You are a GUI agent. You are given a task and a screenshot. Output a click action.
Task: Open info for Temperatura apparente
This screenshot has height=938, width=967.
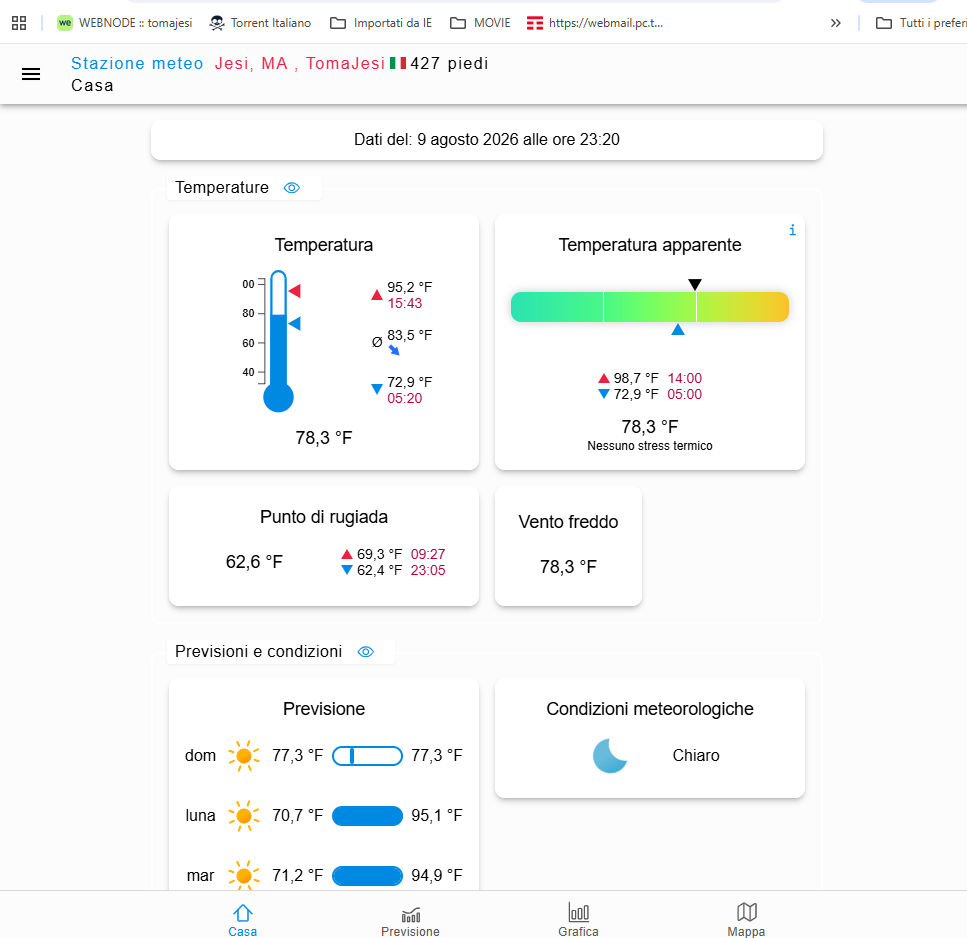(792, 230)
